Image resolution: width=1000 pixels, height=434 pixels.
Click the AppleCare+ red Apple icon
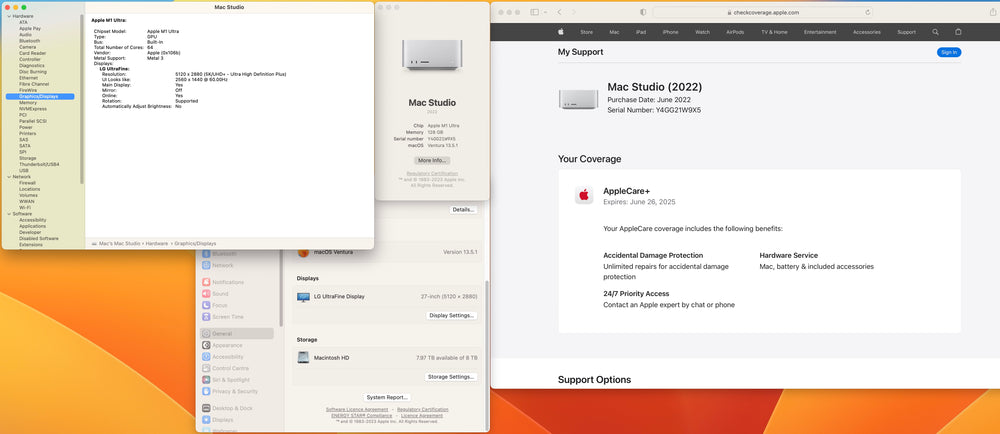click(584, 195)
